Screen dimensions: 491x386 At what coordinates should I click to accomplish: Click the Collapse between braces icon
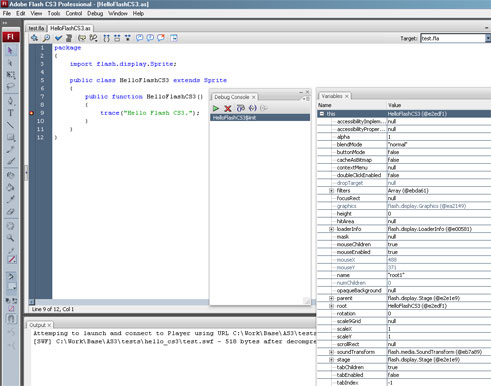coord(106,38)
